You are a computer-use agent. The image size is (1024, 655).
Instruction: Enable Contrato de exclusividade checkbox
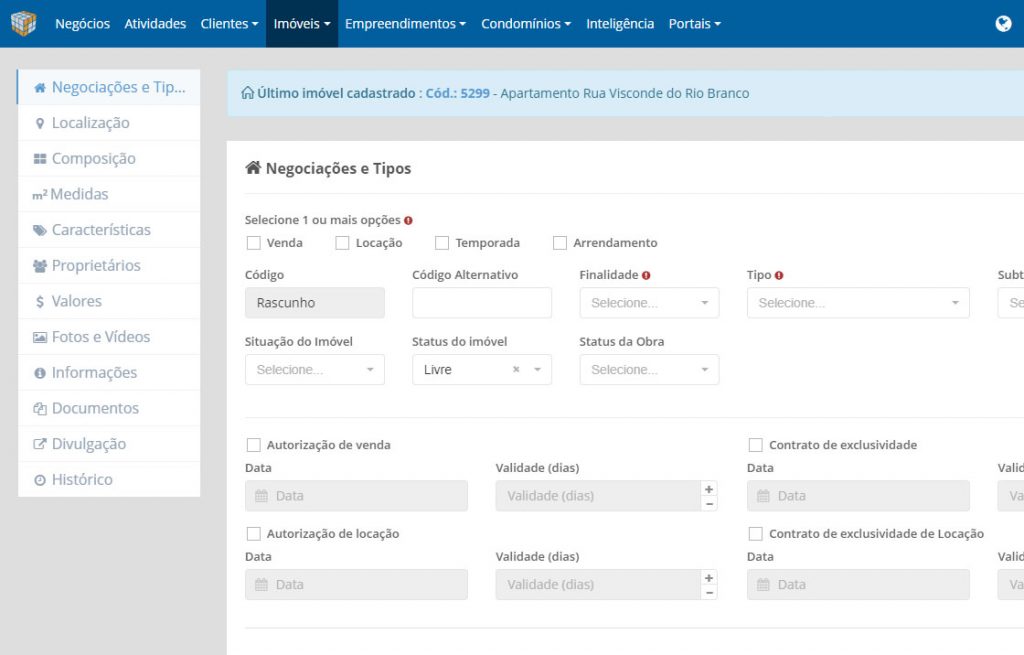756,445
